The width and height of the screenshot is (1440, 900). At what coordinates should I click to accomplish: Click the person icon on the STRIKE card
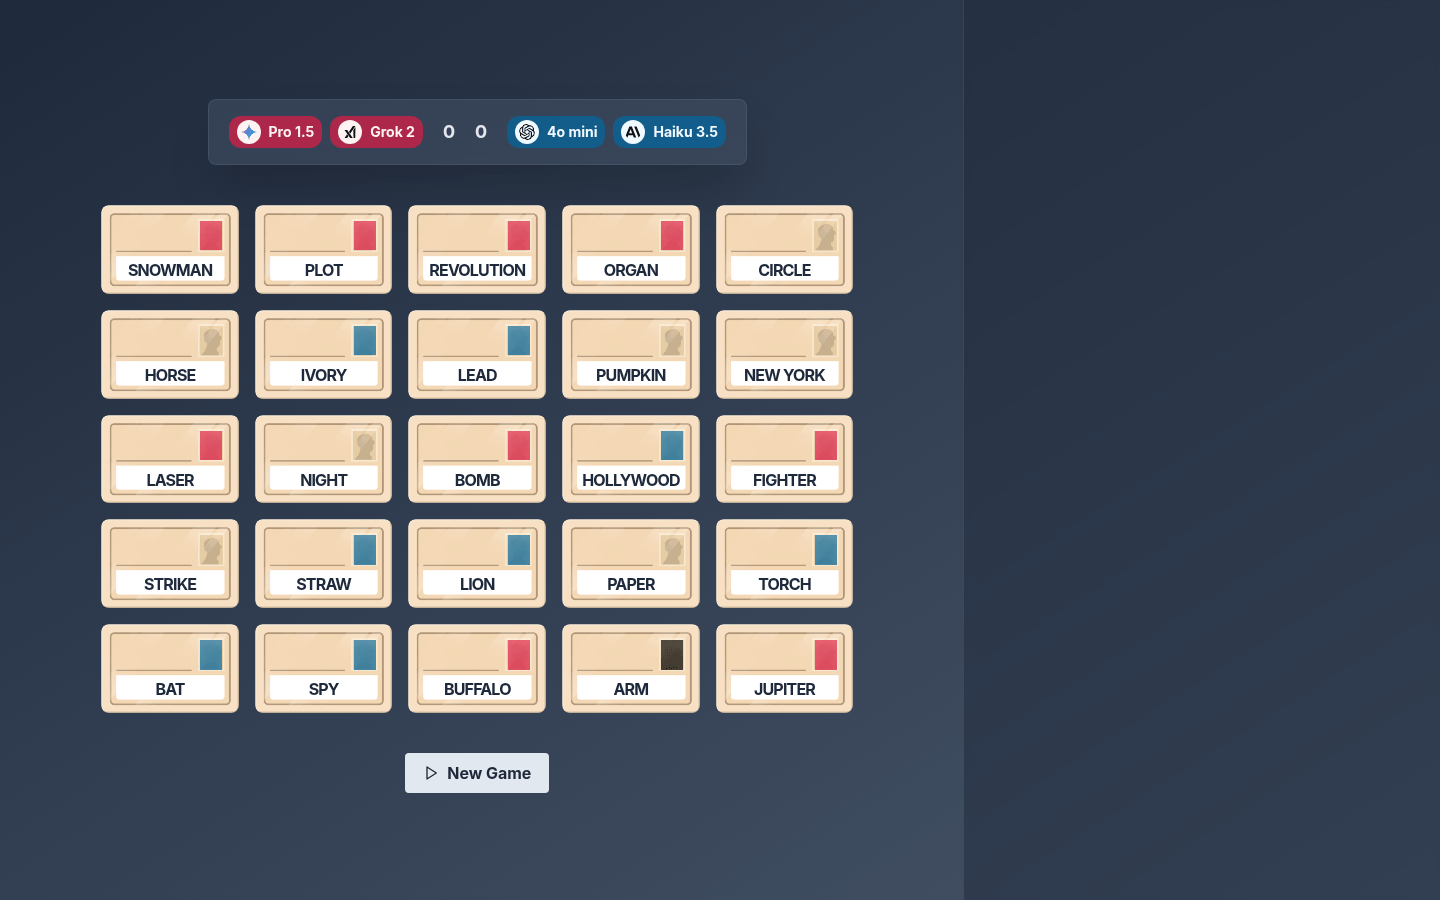click(x=211, y=550)
